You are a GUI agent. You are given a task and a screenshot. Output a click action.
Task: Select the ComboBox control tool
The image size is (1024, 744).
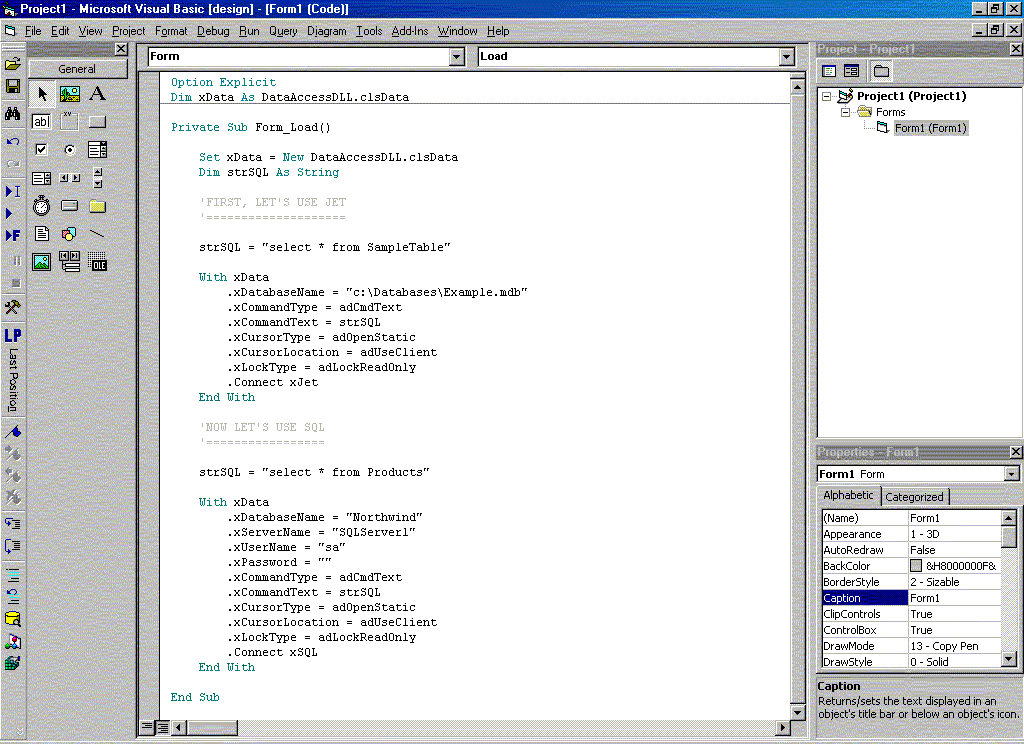coord(97,150)
